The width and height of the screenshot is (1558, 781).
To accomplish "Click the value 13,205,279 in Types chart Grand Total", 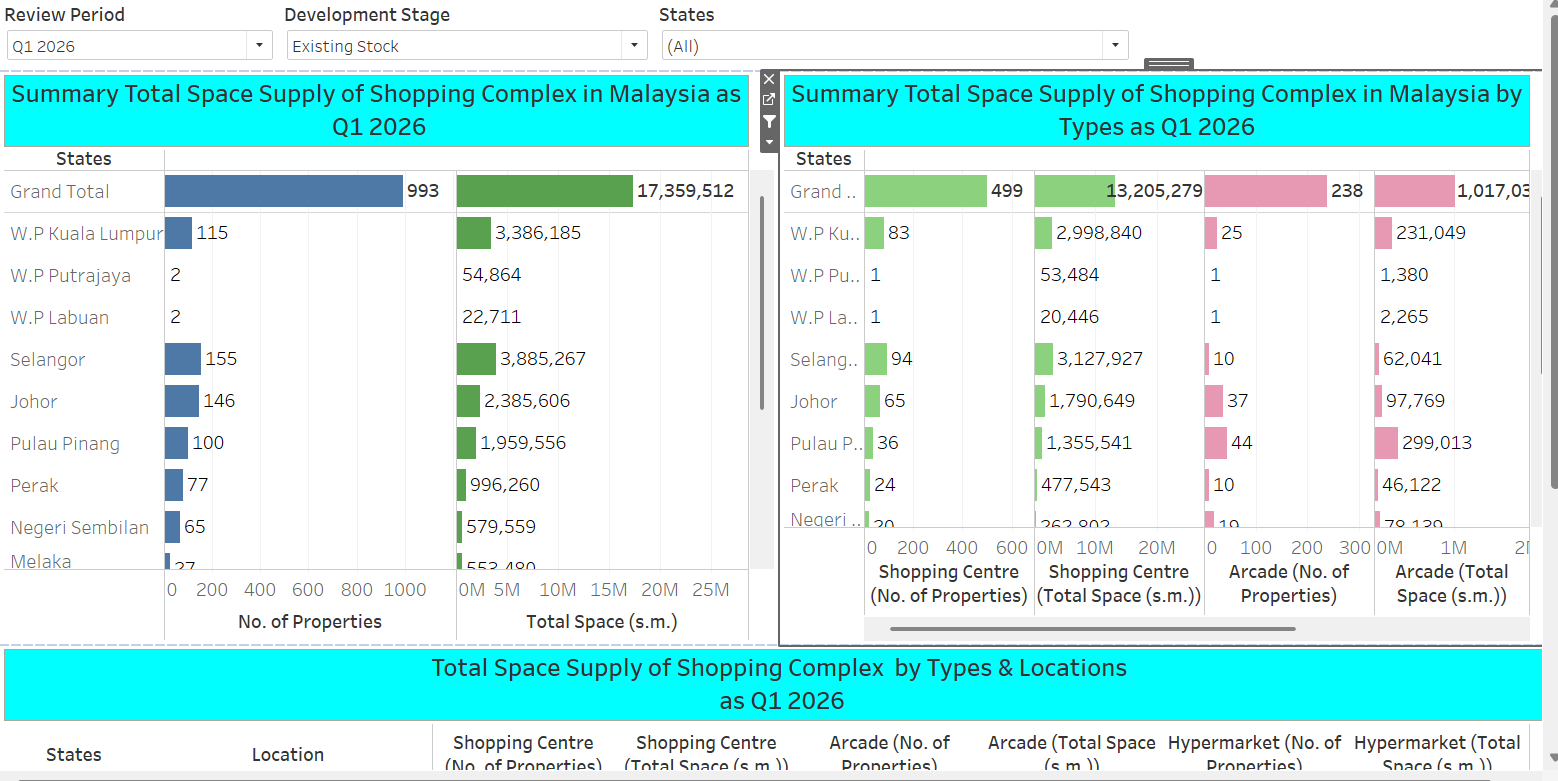I will (1154, 191).
